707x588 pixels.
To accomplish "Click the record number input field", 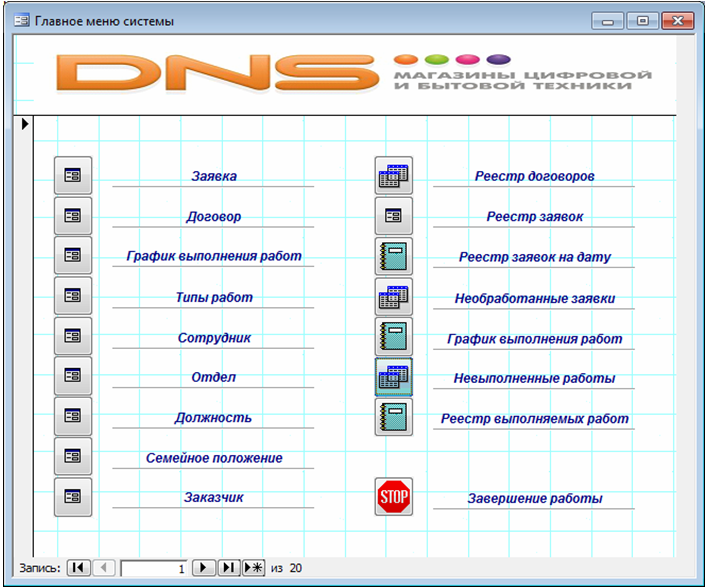I will coord(153,568).
